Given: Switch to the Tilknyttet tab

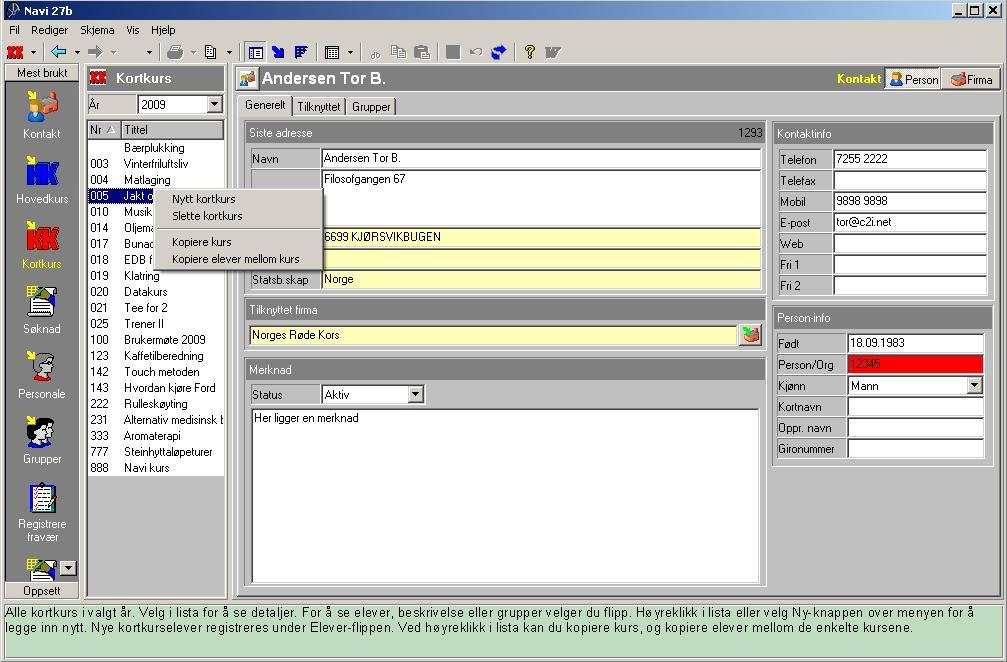Looking at the screenshot, I should (x=319, y=107).
